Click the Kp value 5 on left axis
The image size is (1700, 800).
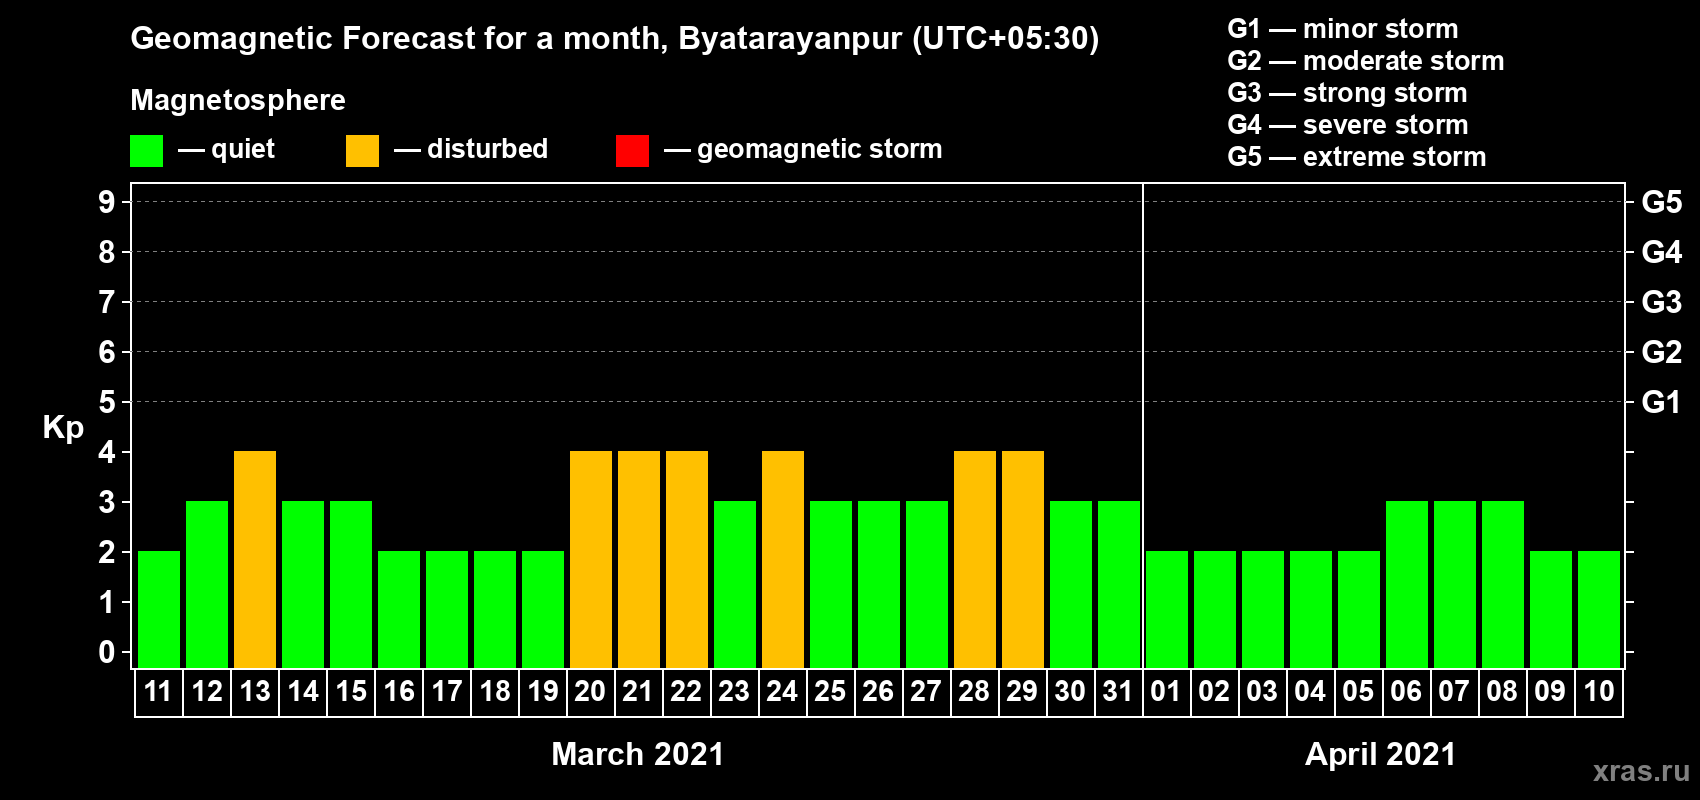click(107, 402)
